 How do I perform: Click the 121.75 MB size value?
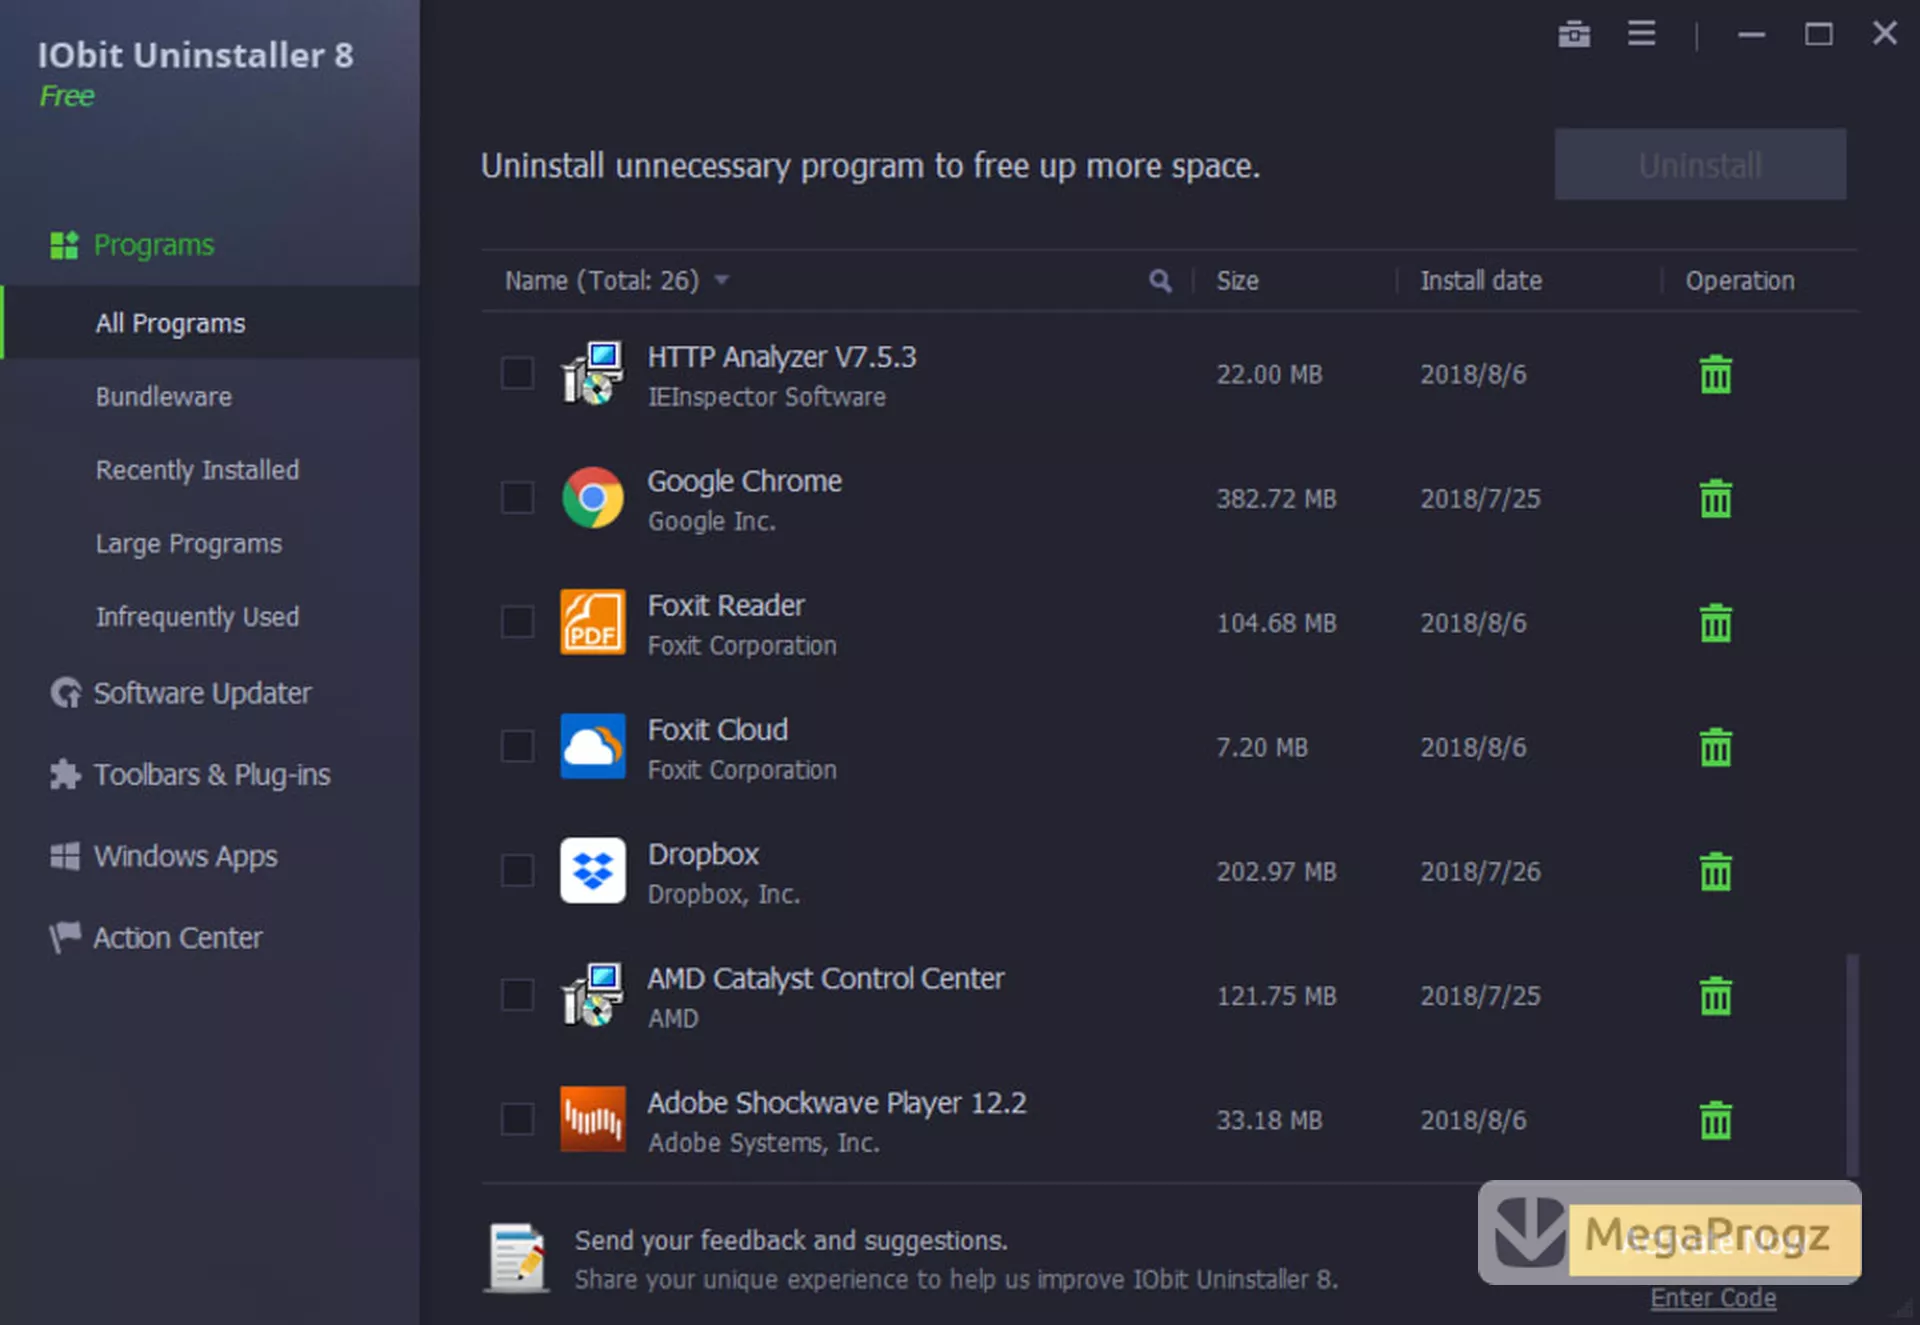tap(1276, 996)
